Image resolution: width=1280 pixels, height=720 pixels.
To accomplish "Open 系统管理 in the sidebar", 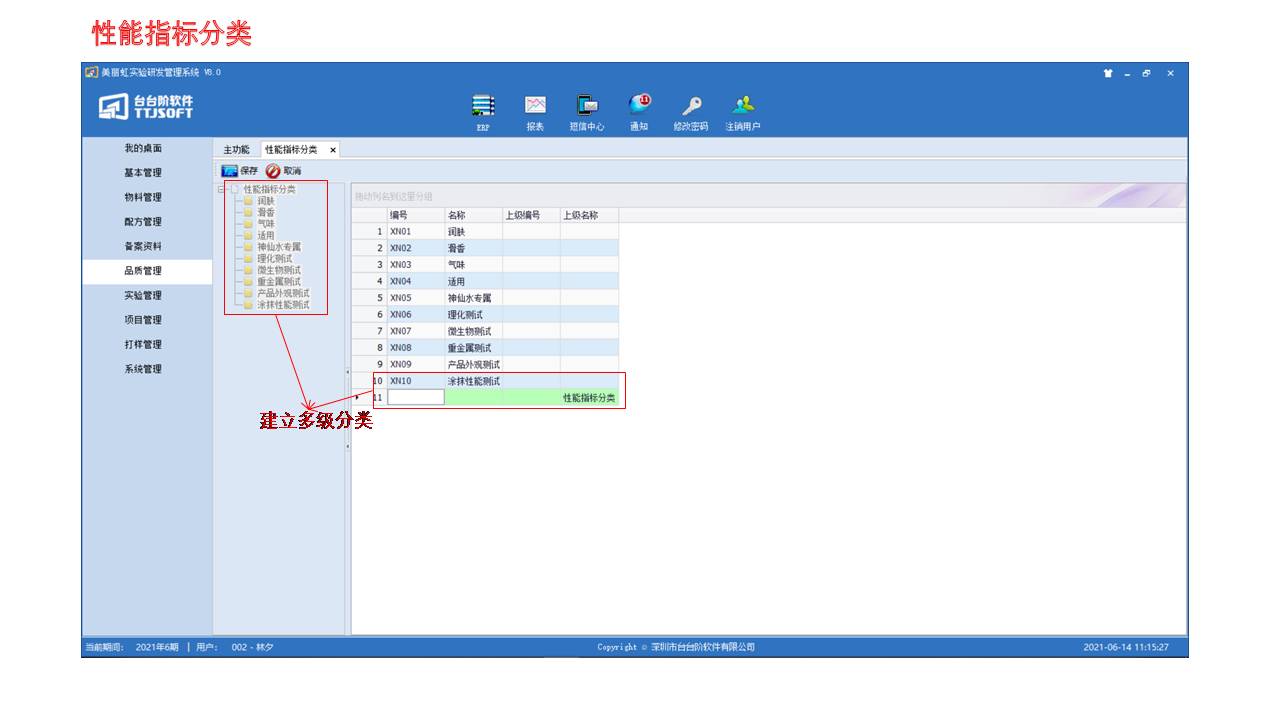I will pyautogui.click(x=143, y=369).
